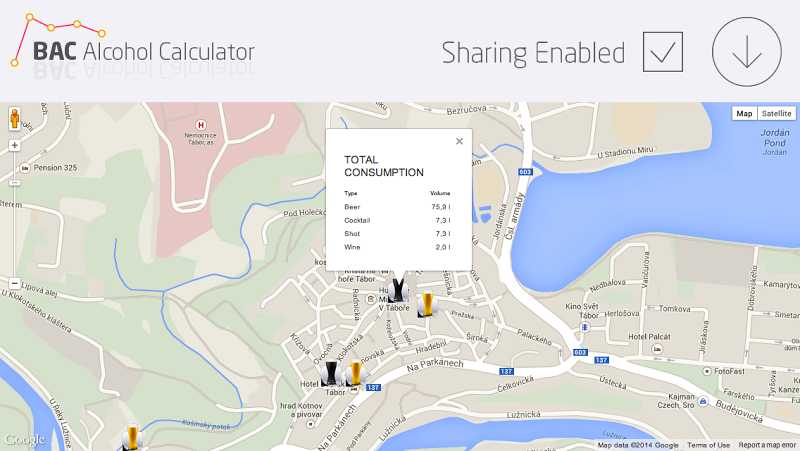Click the Kino Svět Tábor icon
800x451 pixels.
[585, 327]
